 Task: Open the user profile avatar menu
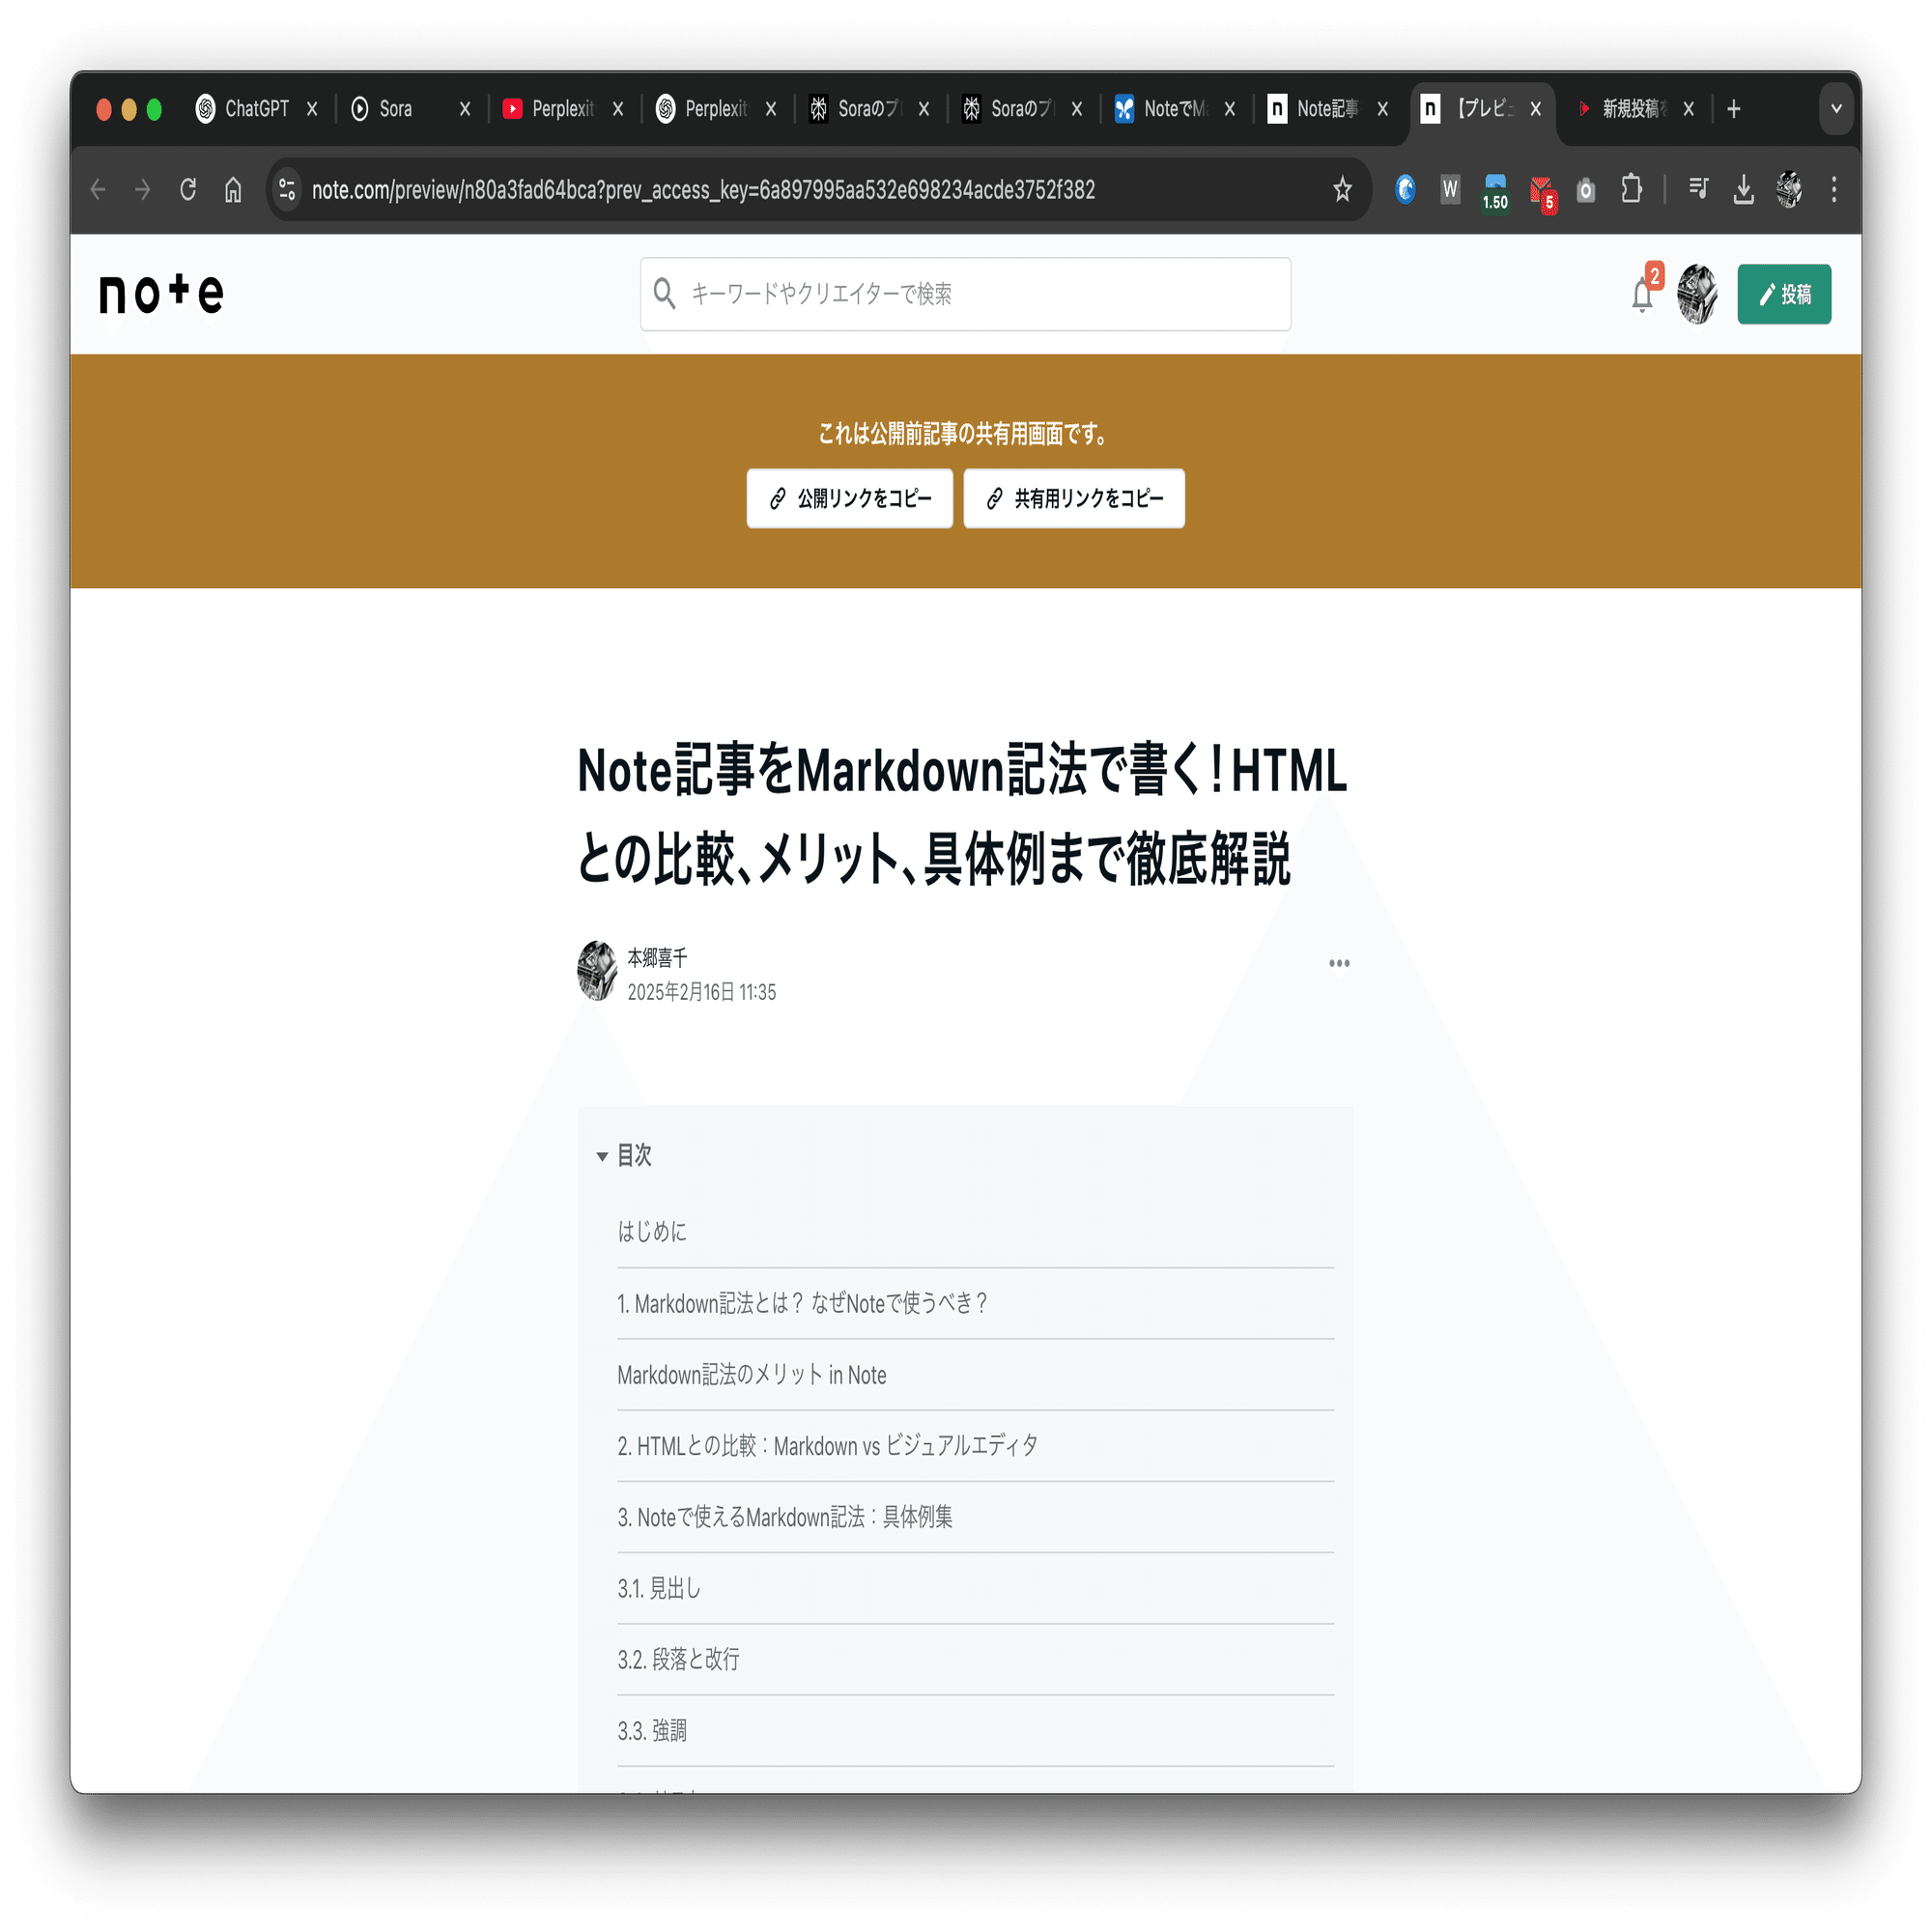coord(1697,294)
